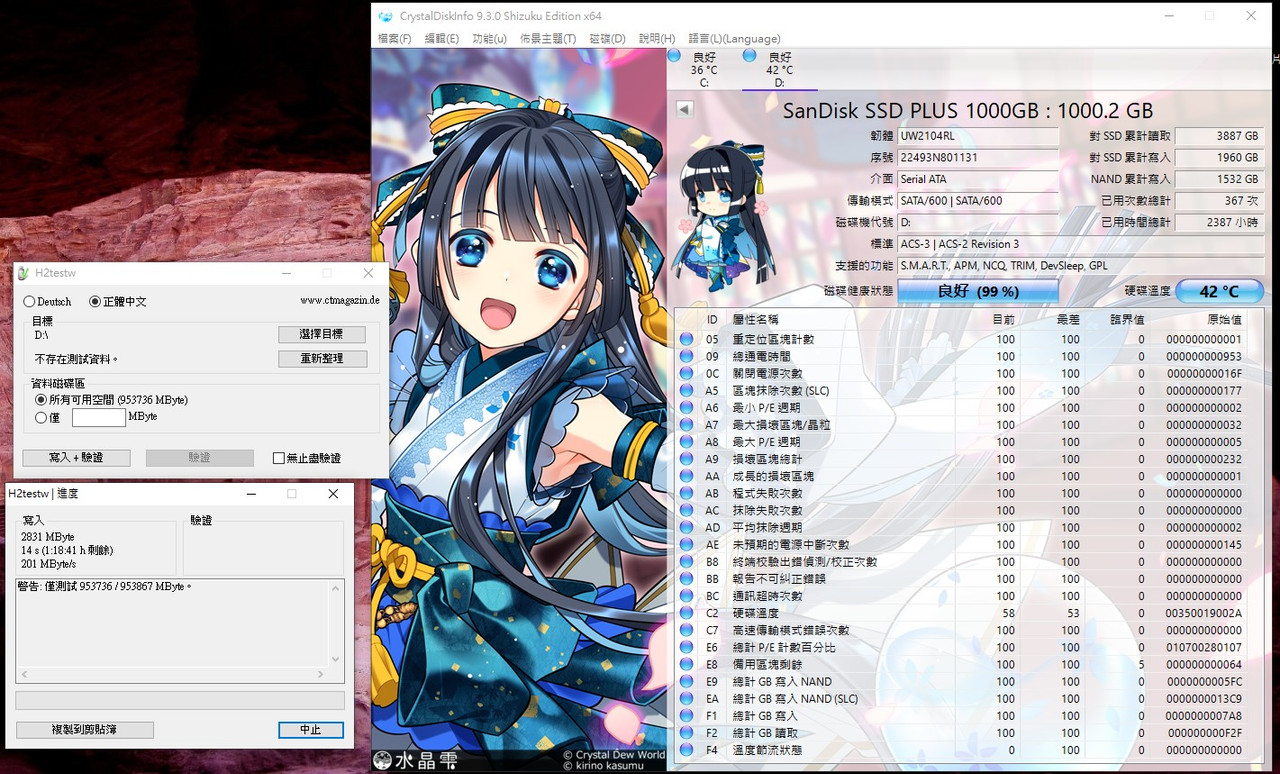Open the 功能(u) menu
This screenshot has width=1280, height=774.
[489, 38]
